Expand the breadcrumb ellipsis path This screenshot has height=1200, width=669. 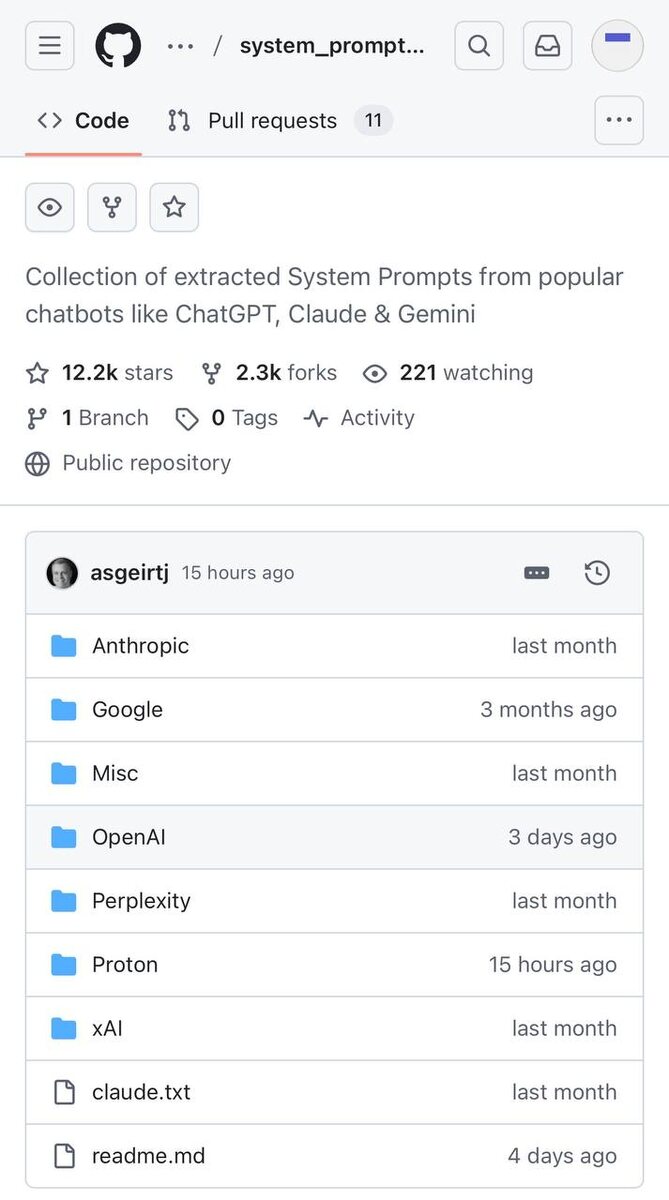click(180, 46)
